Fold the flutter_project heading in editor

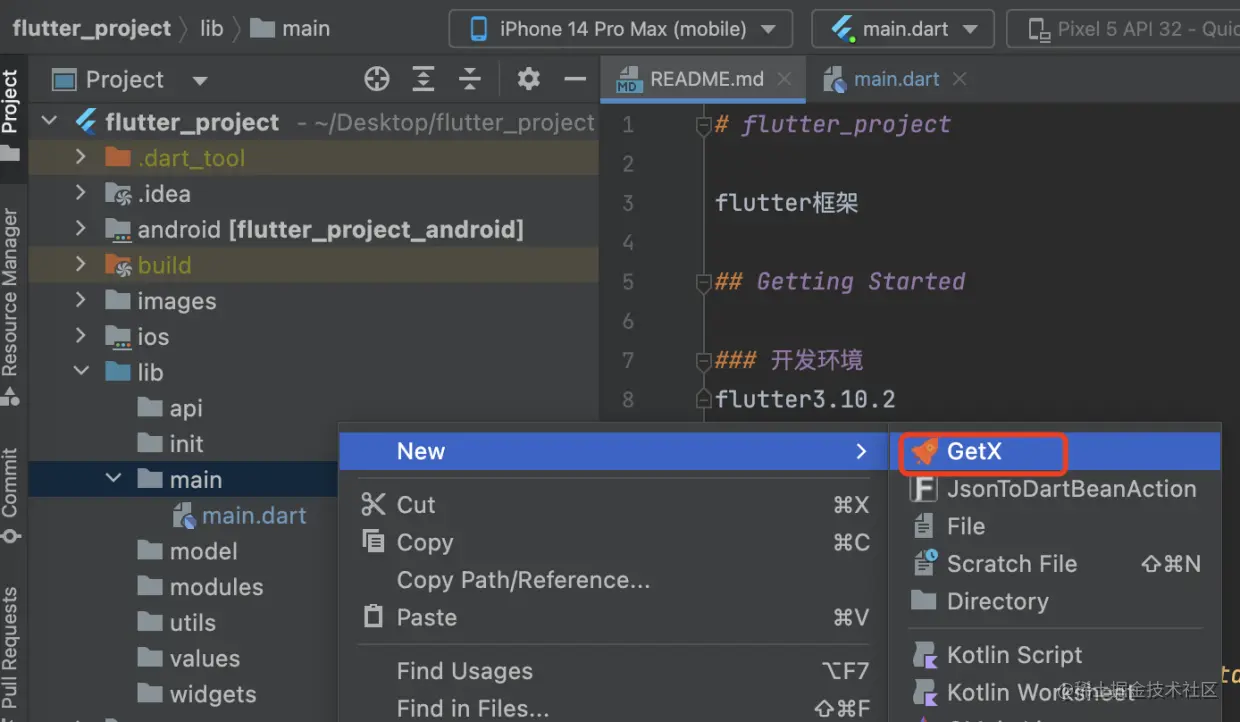(x=704, y=125)
